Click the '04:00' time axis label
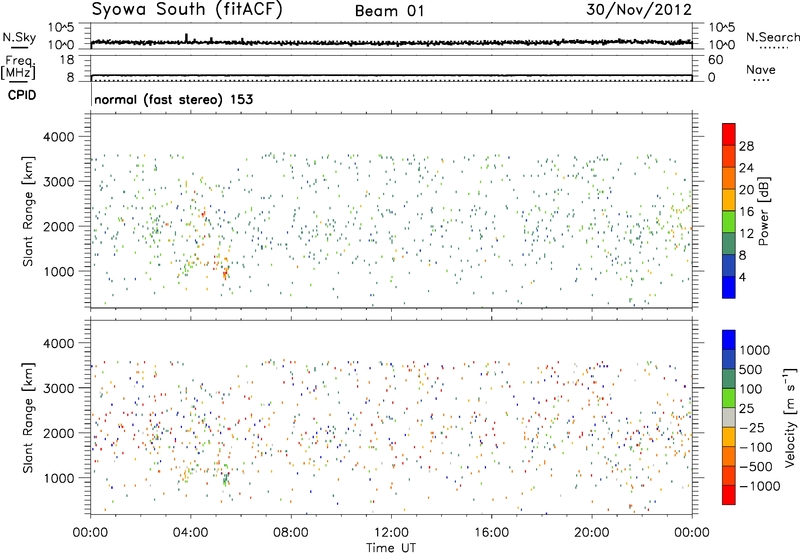Viewport: 800px width, 554px height. (x=190, y=533)
